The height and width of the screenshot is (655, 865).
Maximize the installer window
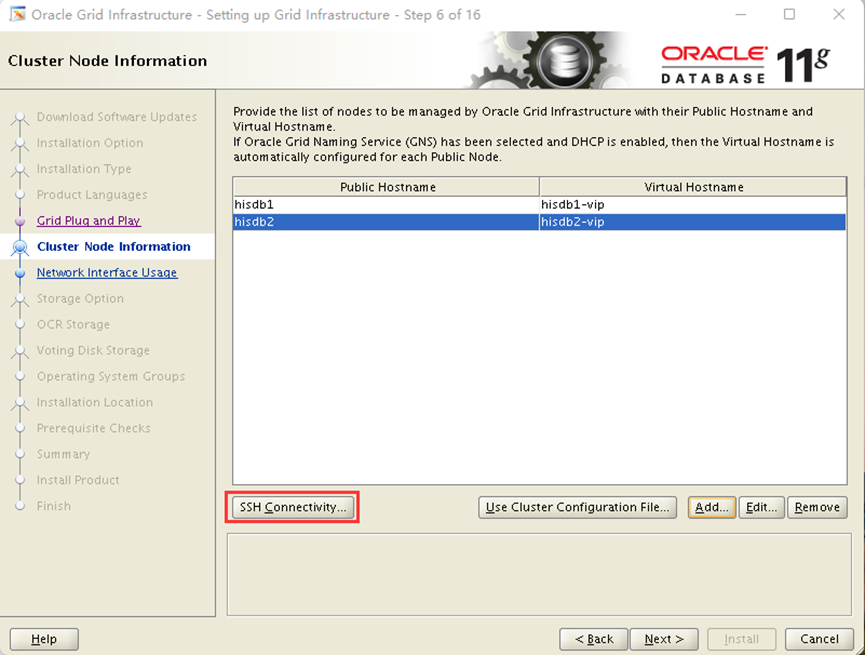(x=789, y=14)
